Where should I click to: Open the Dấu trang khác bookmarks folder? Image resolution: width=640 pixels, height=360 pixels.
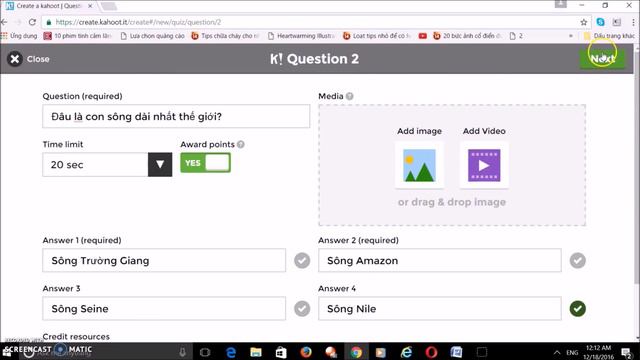(609, 36)
